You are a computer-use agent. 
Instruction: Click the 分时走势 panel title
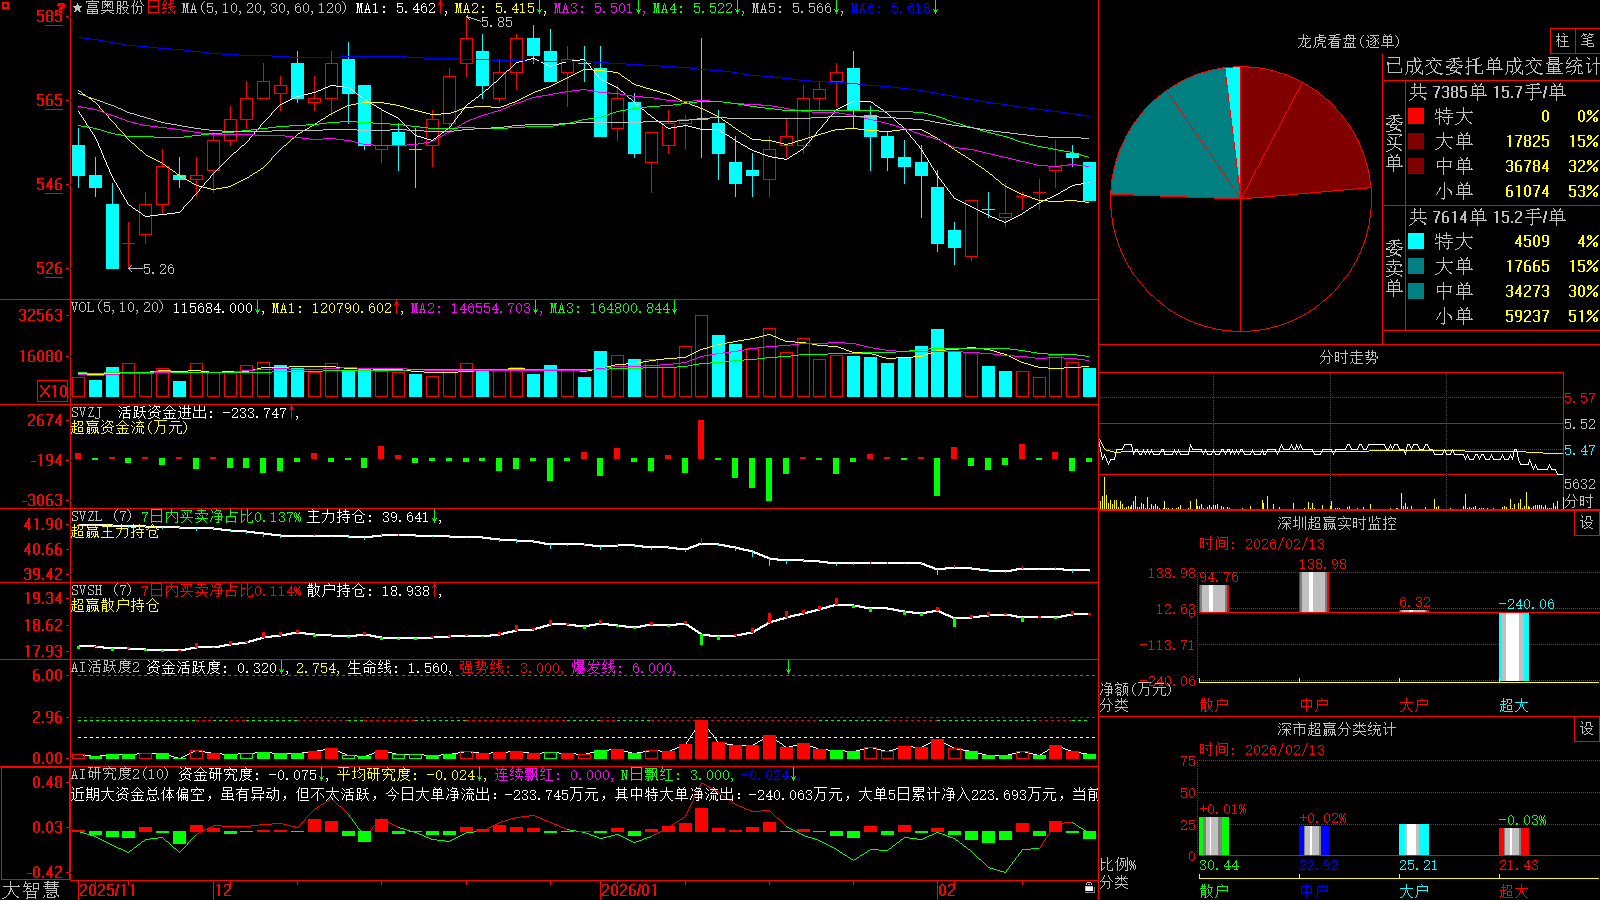tap(1348, 357)
